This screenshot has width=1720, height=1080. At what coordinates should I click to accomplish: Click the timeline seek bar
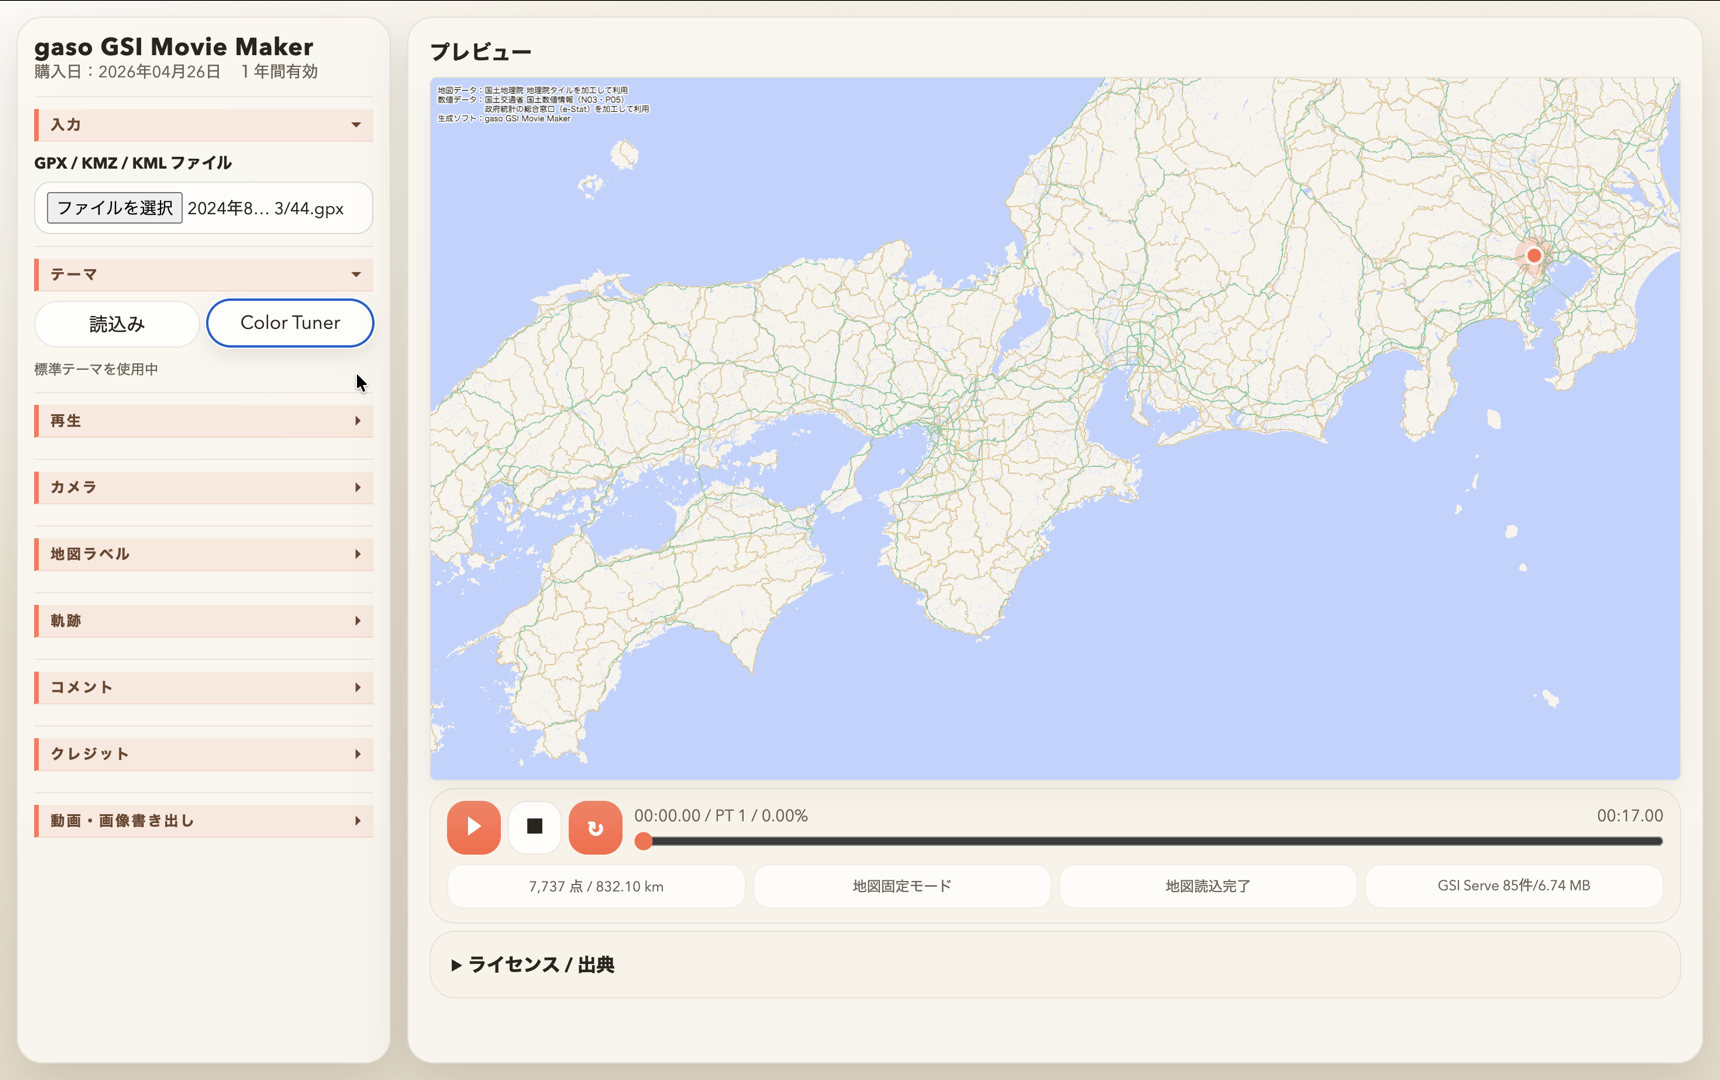1150,842
